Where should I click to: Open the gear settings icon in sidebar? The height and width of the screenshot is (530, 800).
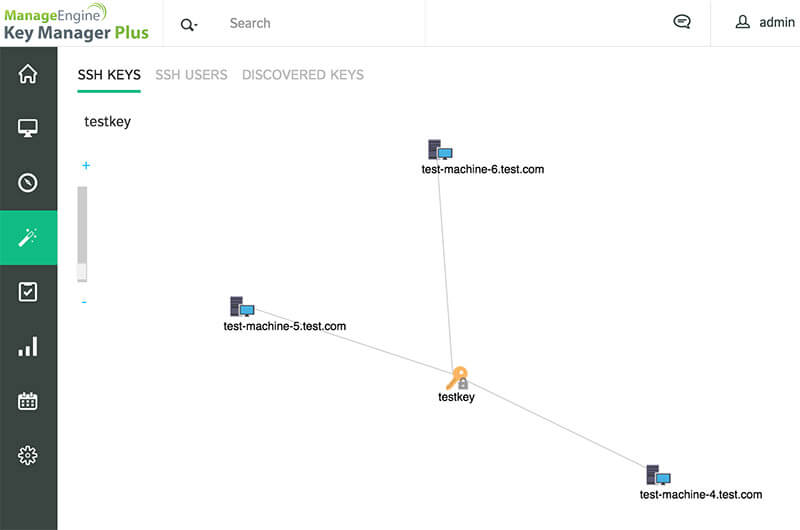(28, 456)
